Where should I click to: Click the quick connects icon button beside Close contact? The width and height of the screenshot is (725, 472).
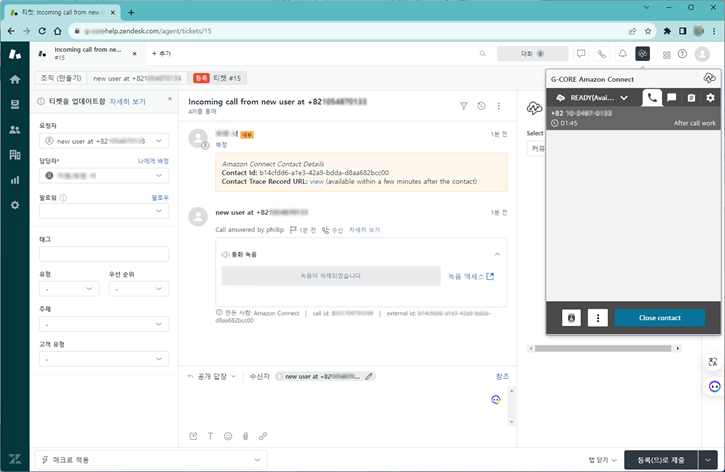click(x=571, y=318)
